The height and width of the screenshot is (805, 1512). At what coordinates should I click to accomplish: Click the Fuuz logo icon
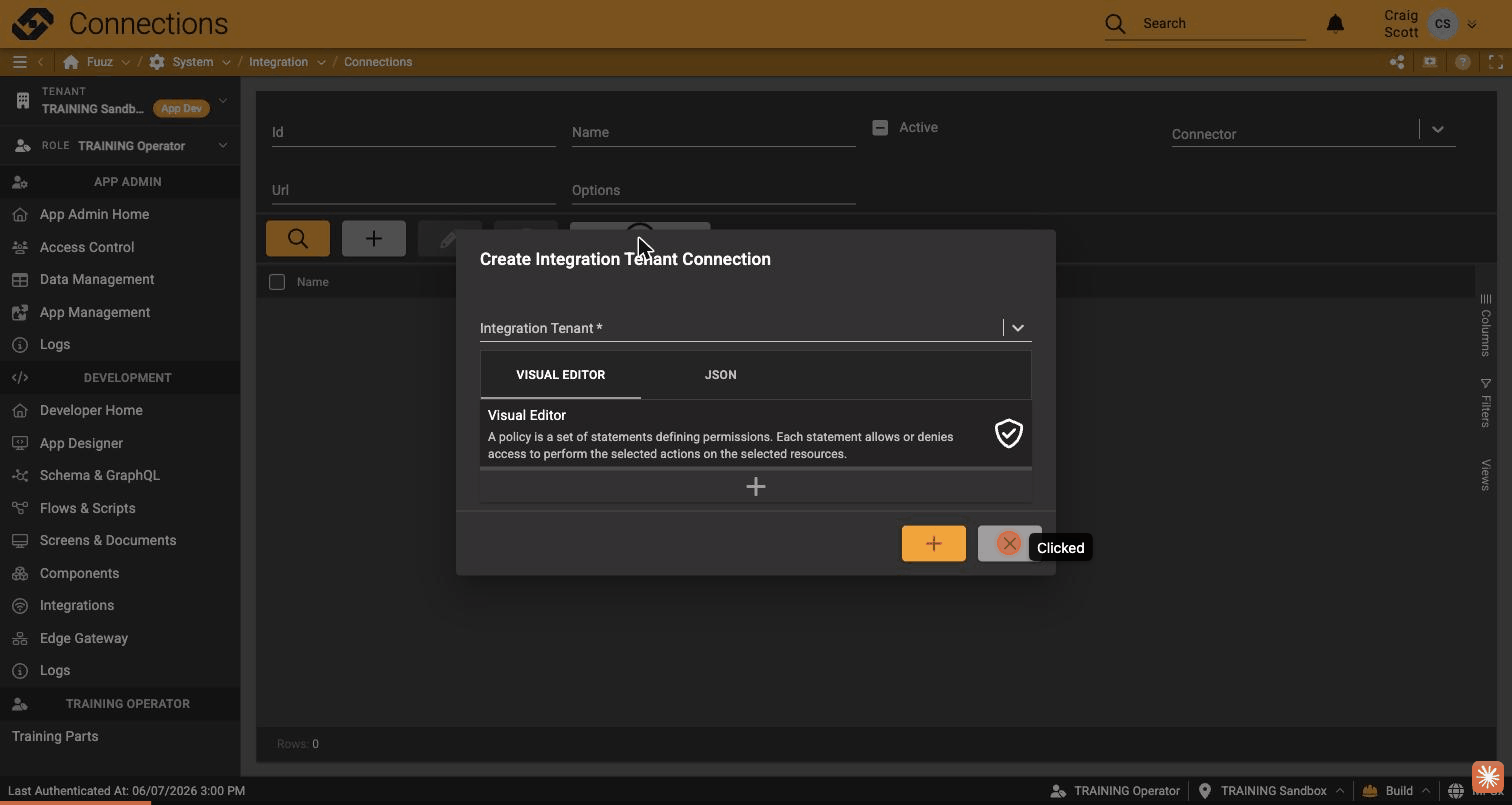pyautogui.click(x=32, y=23)
